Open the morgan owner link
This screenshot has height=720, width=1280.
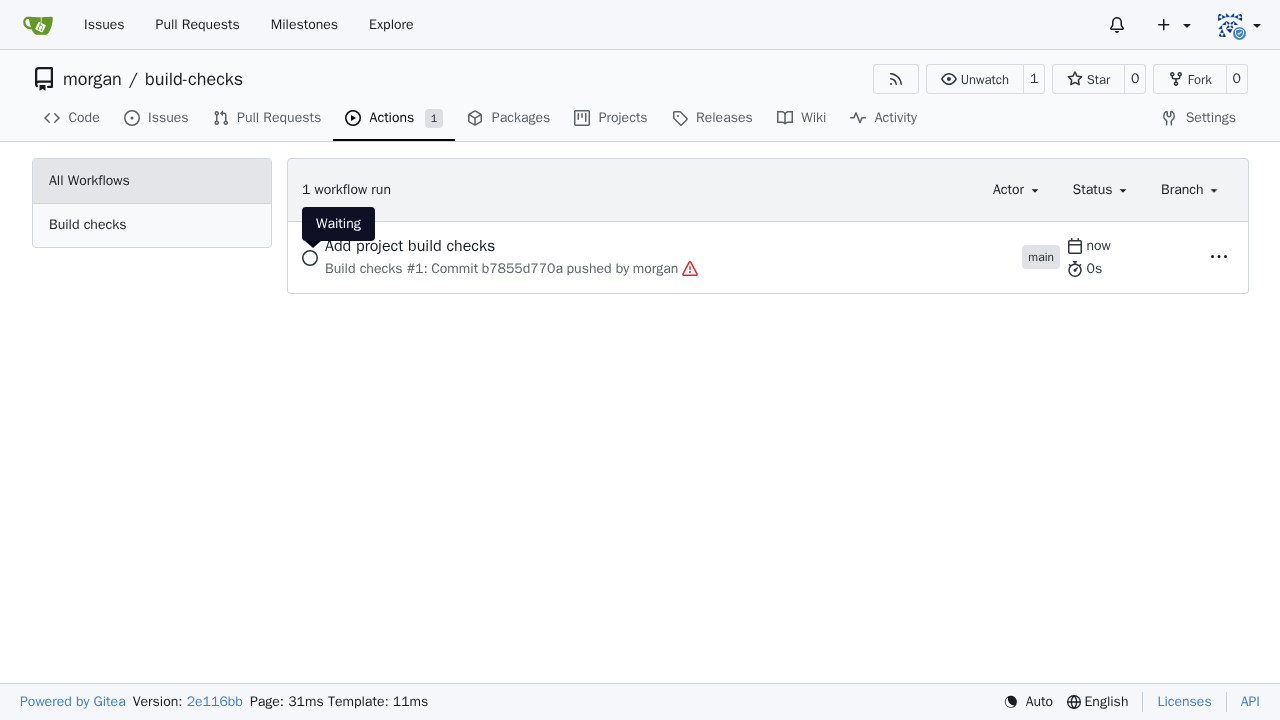pos(92,79)
